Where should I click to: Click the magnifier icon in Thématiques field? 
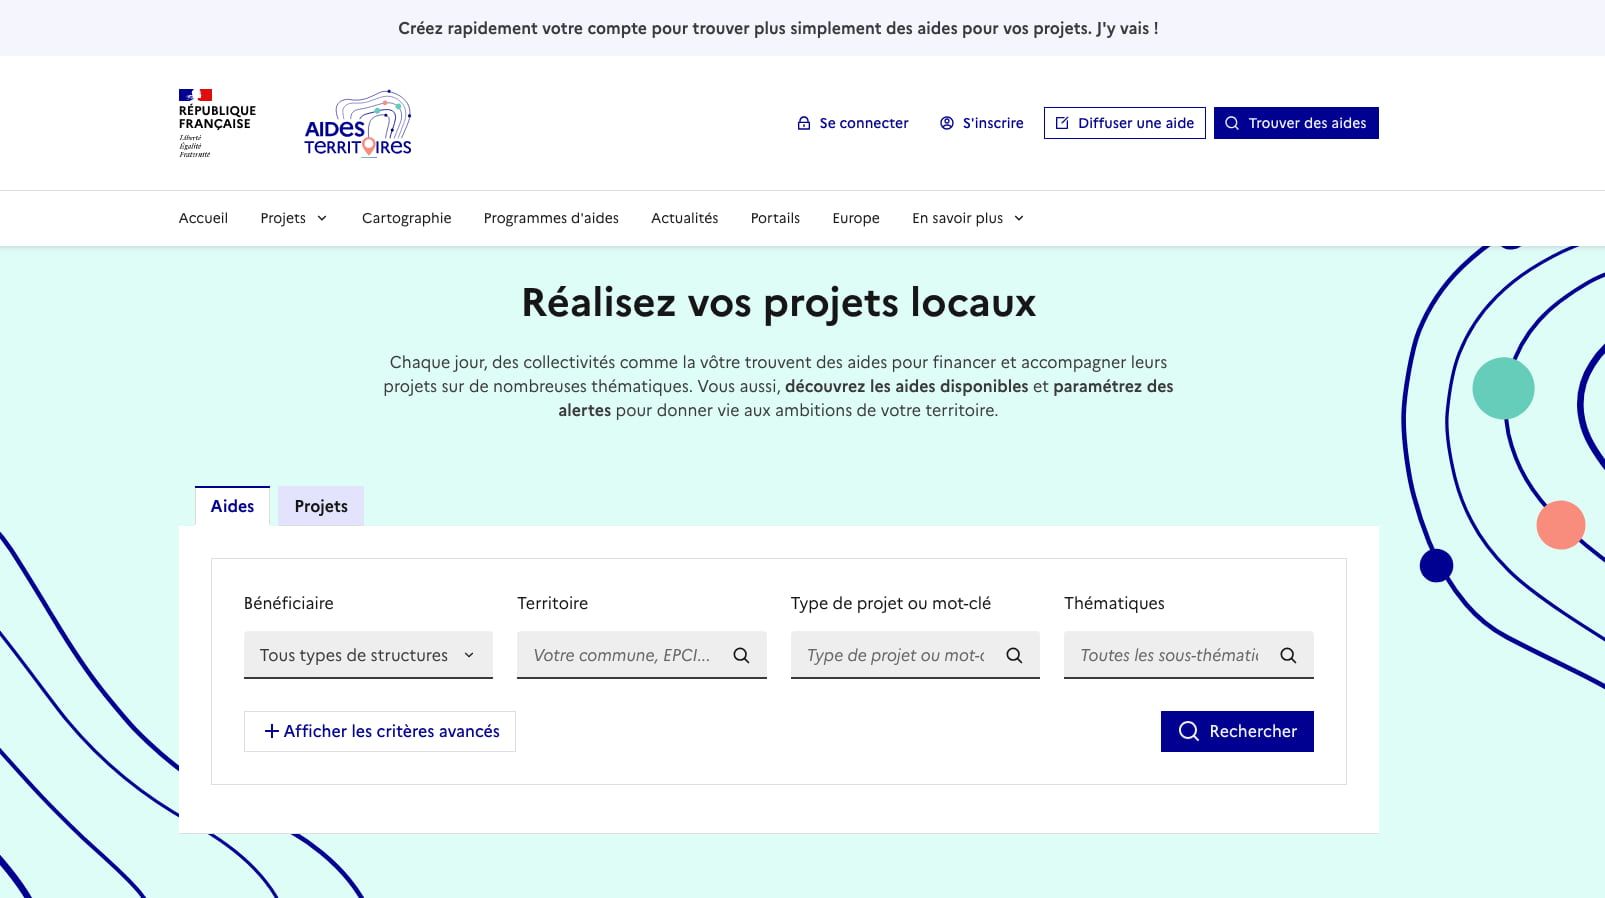point(1288,655)
